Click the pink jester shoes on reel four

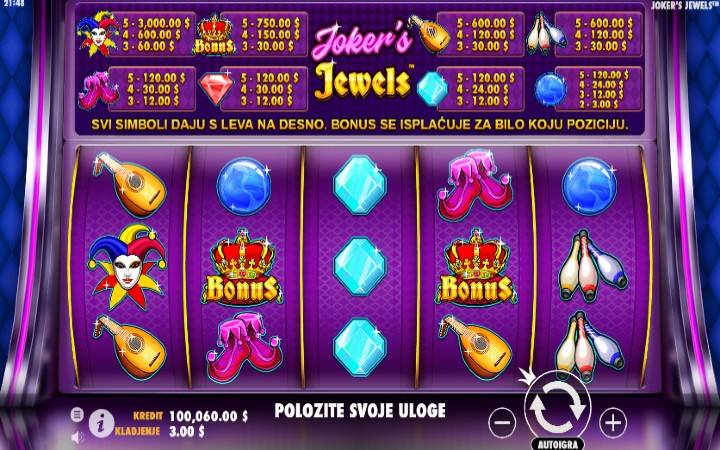pos(475,185)
